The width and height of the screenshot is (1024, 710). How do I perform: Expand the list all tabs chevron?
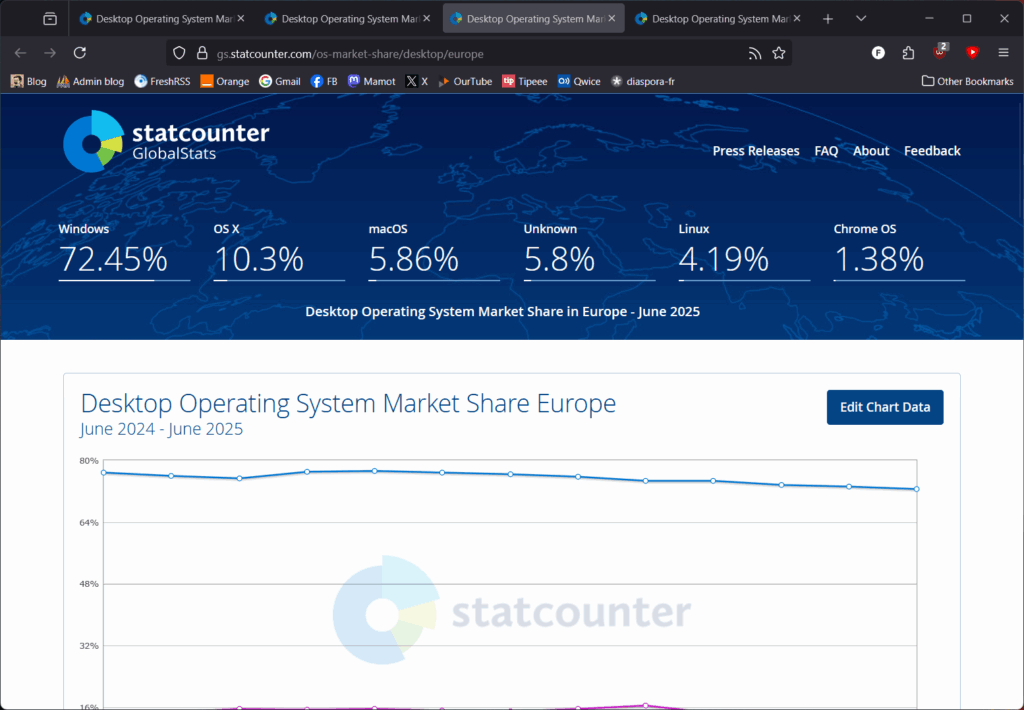861,19
